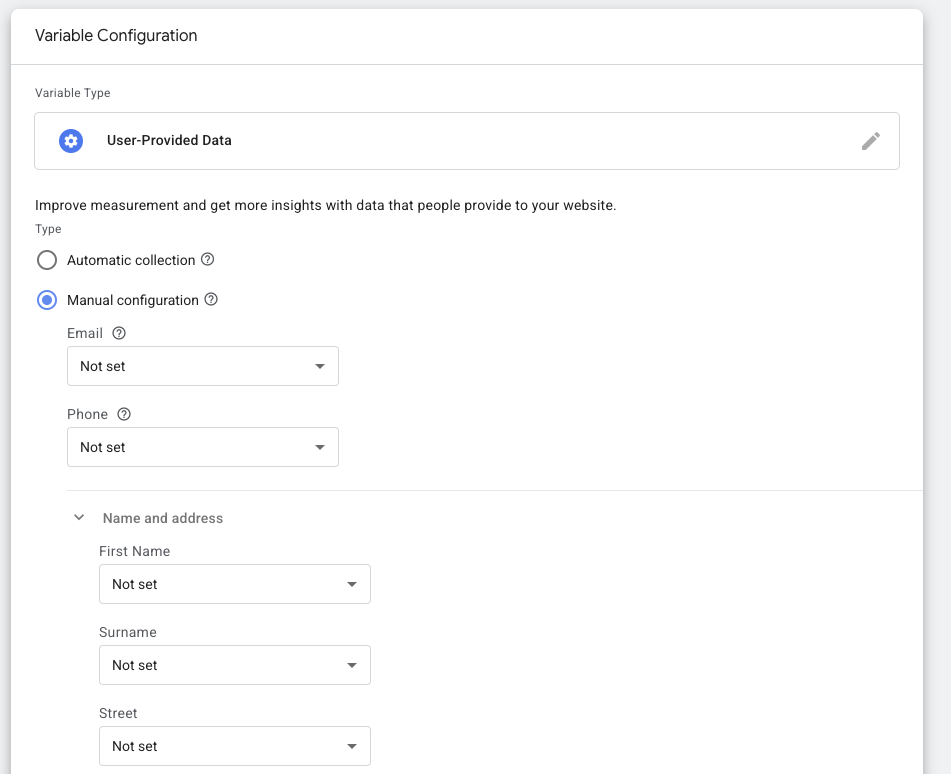Open the Email Not set dropdown

(203, 366)
